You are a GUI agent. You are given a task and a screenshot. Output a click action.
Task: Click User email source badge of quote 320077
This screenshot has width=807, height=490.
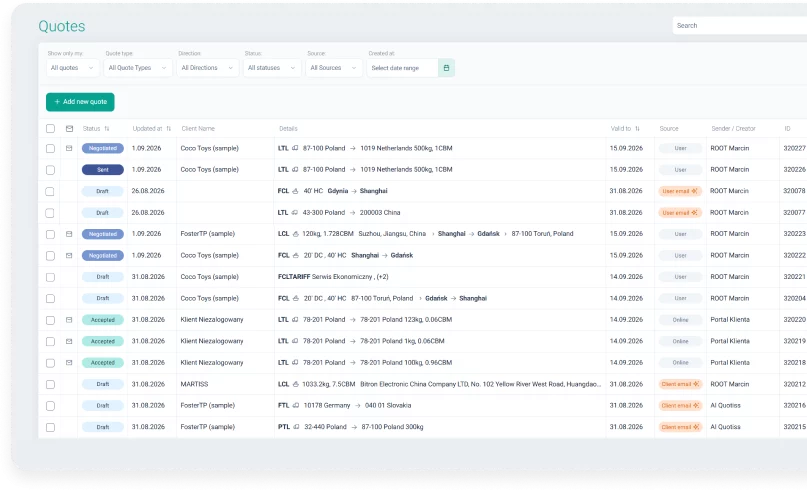coord(680,213)
